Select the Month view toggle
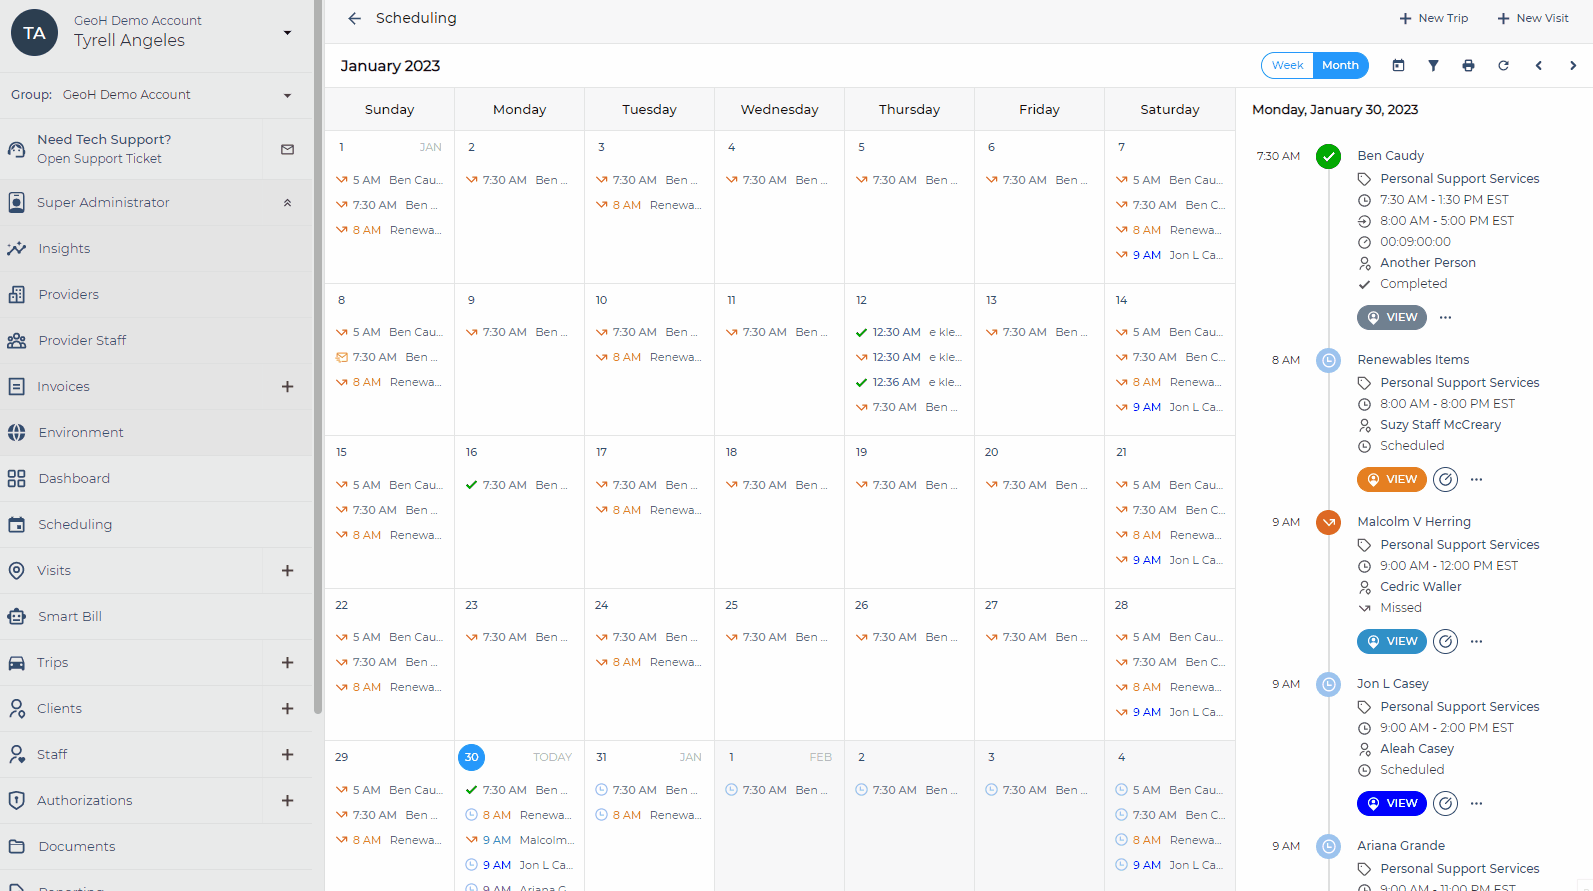1593x891 pixels. click(x=1340, y=66)
